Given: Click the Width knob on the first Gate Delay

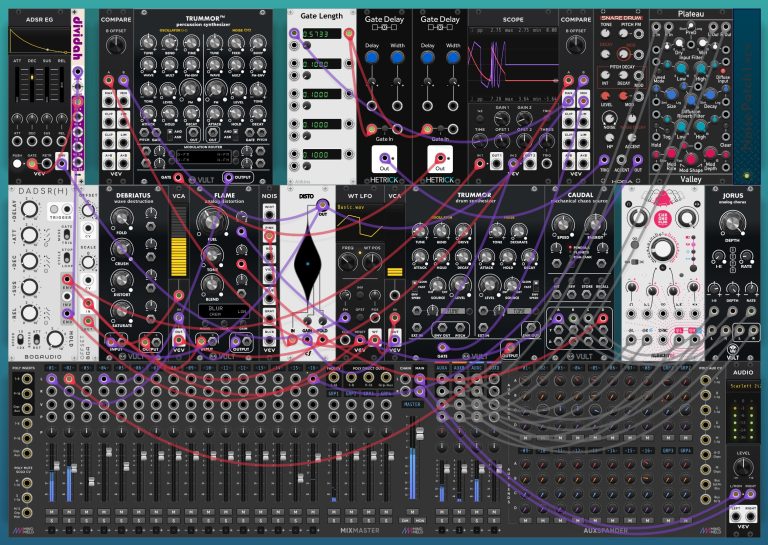Looking at the screenshot, I should tap(397, 58).
